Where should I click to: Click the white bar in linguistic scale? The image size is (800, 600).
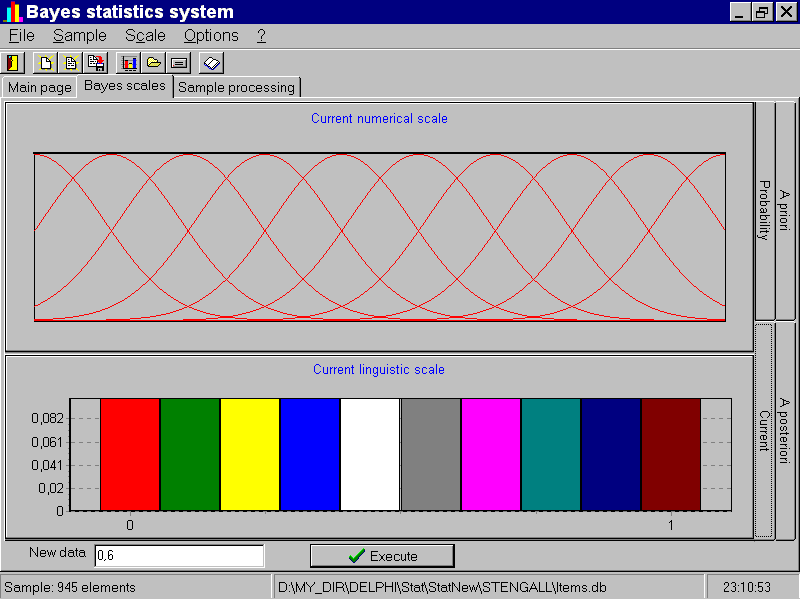[x=370, y=455]
